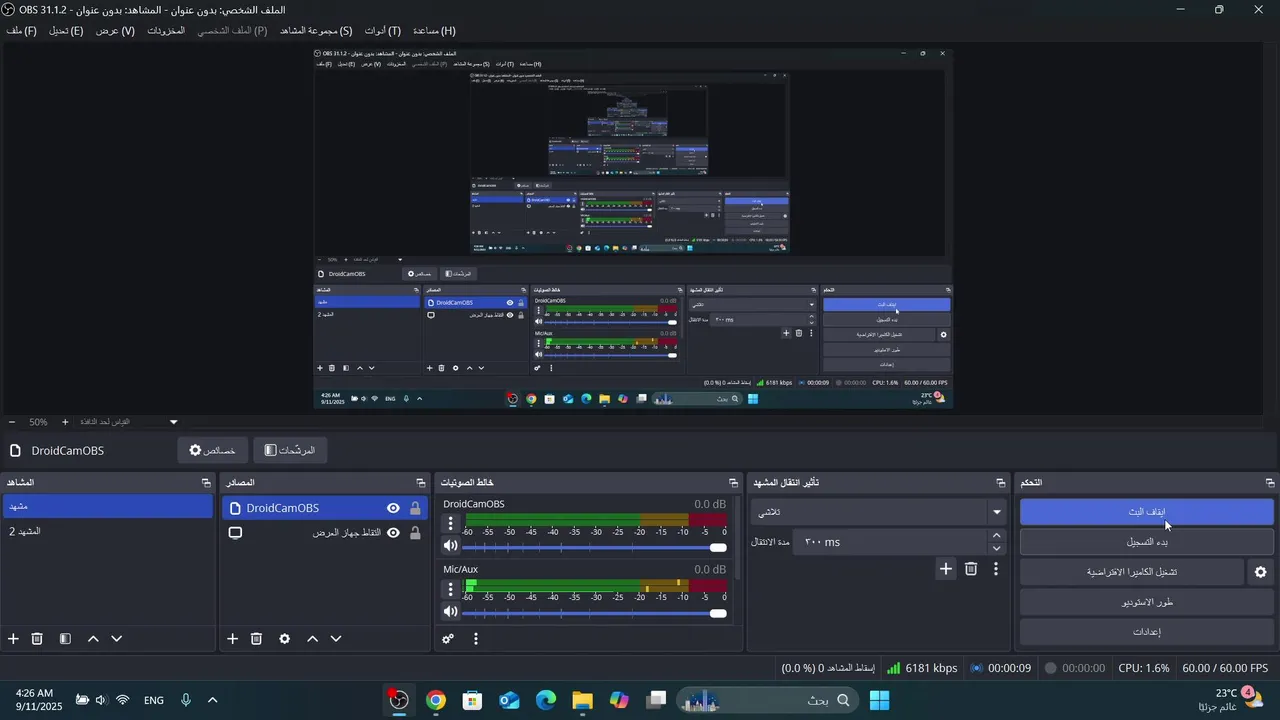Undock the Sources panel
The height and width of the screenshot is (720, 1280).
421,483
